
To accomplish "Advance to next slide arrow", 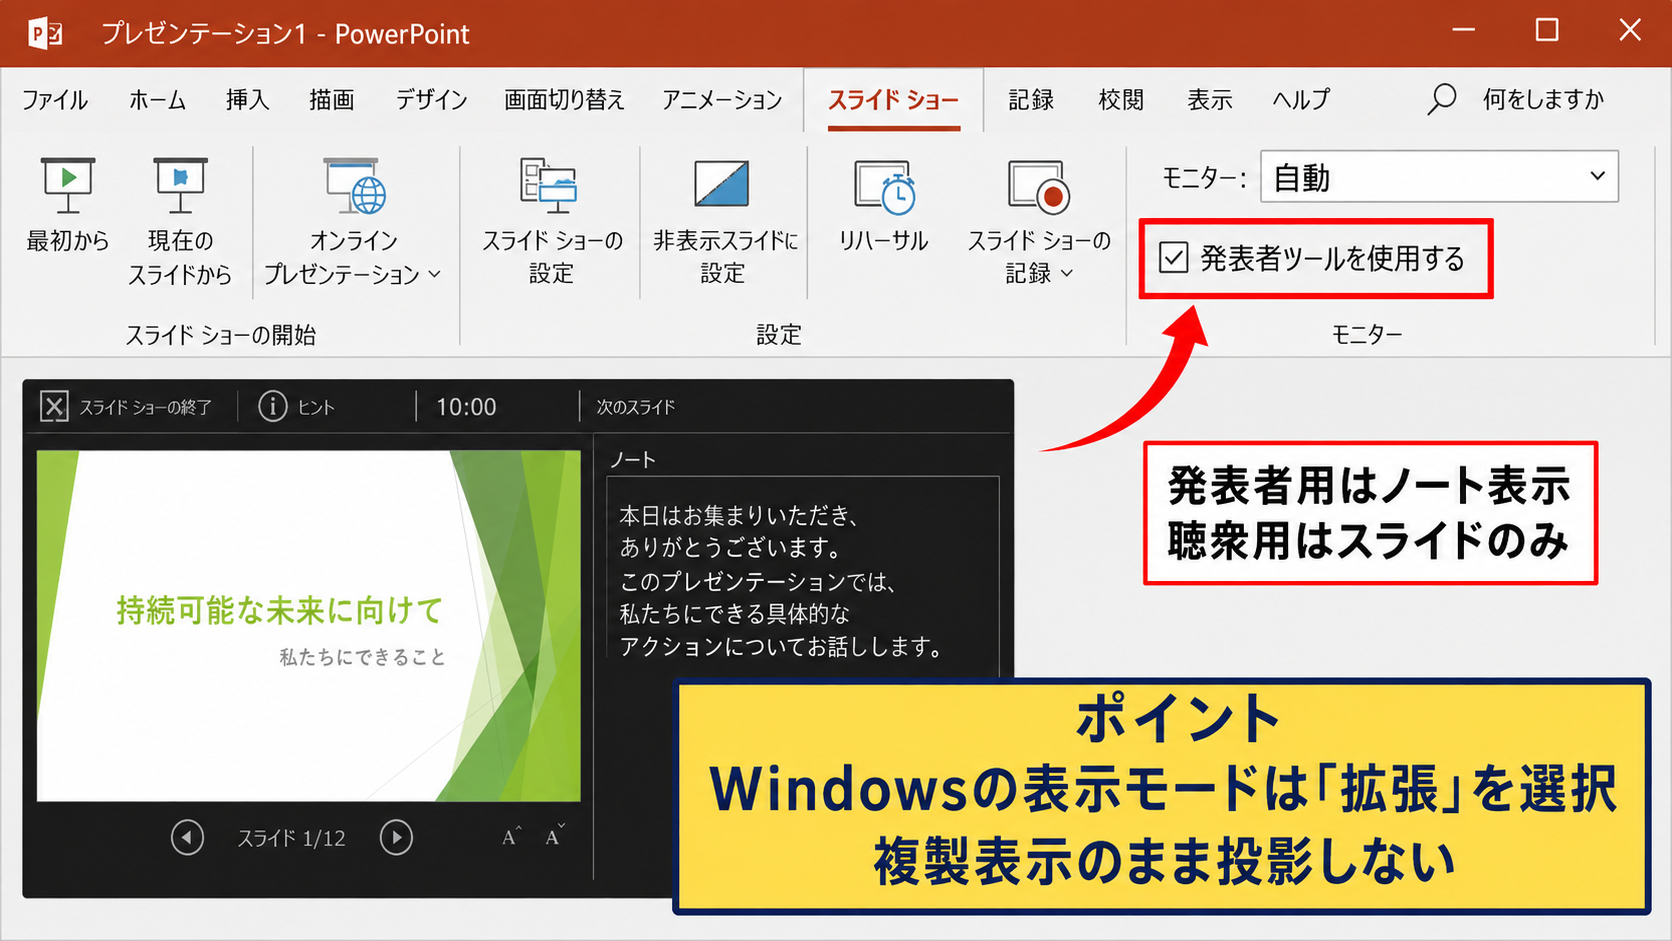I will pos(396,838).
